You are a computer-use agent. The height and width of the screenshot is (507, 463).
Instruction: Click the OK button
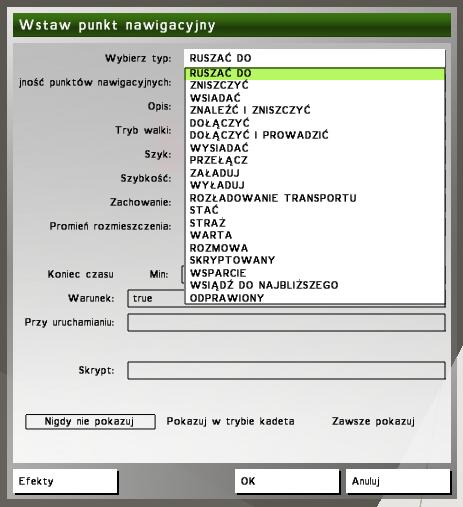[287, 481]
